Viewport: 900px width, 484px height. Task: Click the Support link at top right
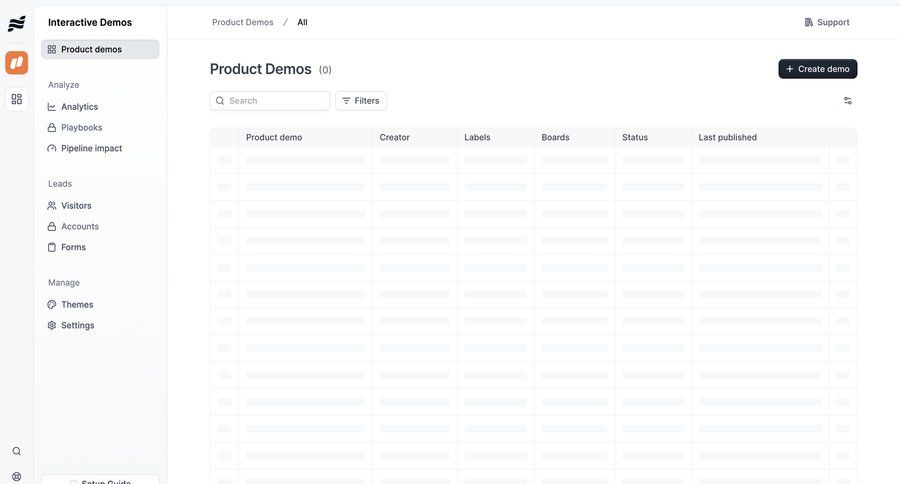pos(827,22)
